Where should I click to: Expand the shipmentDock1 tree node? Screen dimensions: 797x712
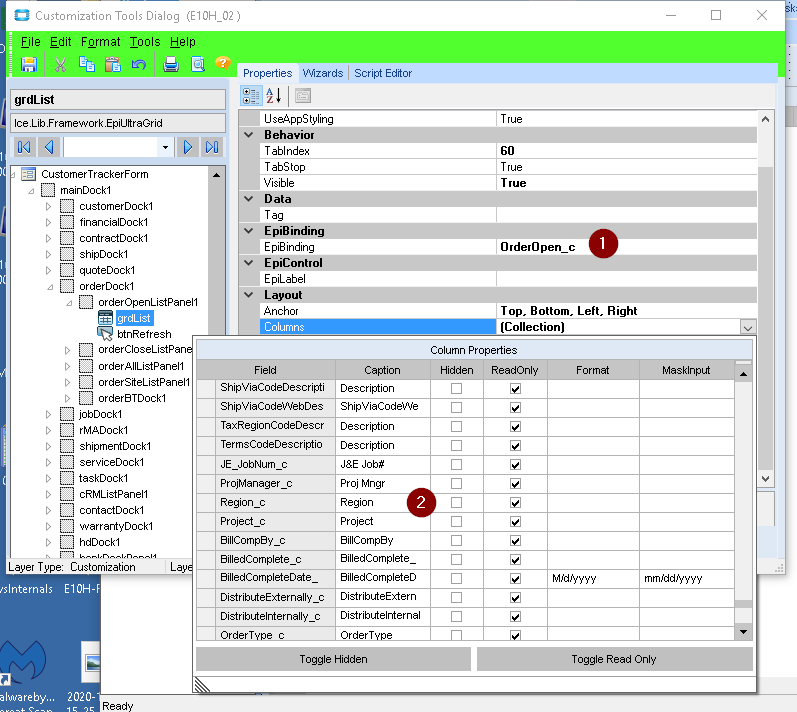pos(48,446)
